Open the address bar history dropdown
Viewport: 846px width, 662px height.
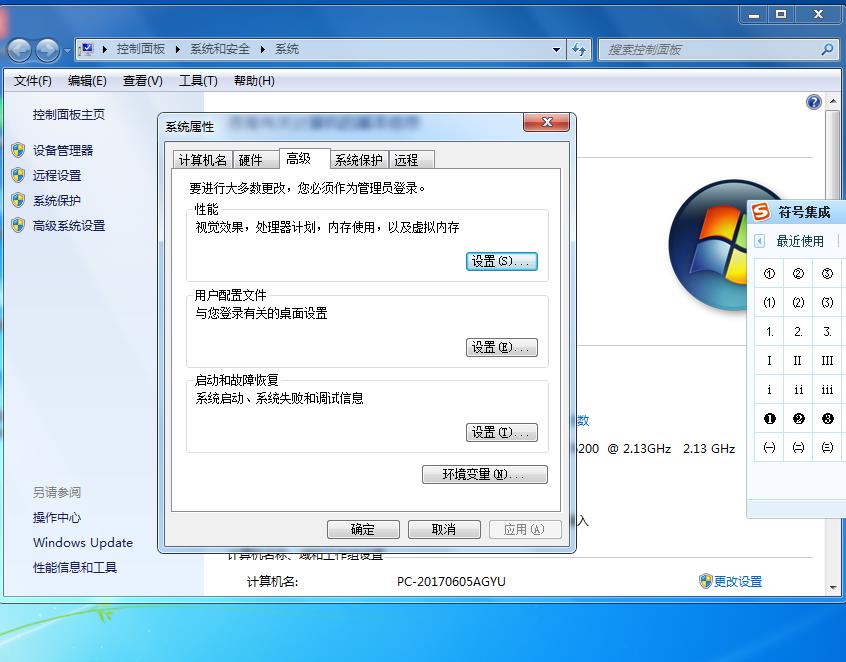(556, 50)
